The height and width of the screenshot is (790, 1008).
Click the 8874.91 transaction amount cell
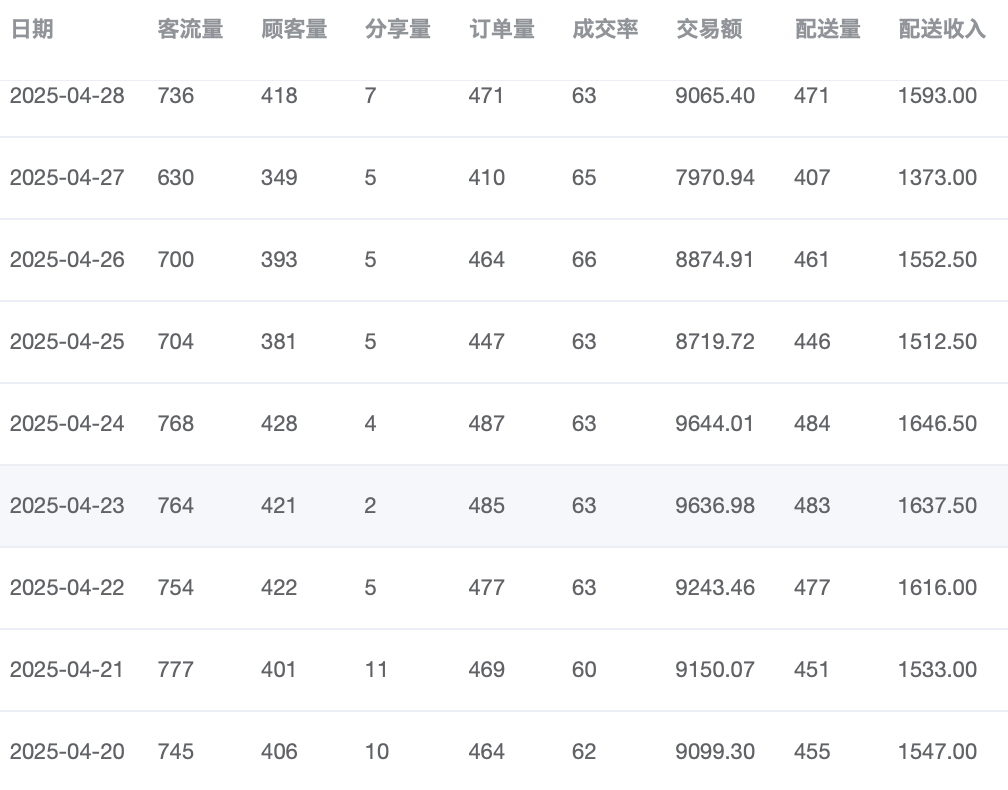(715, 260)
